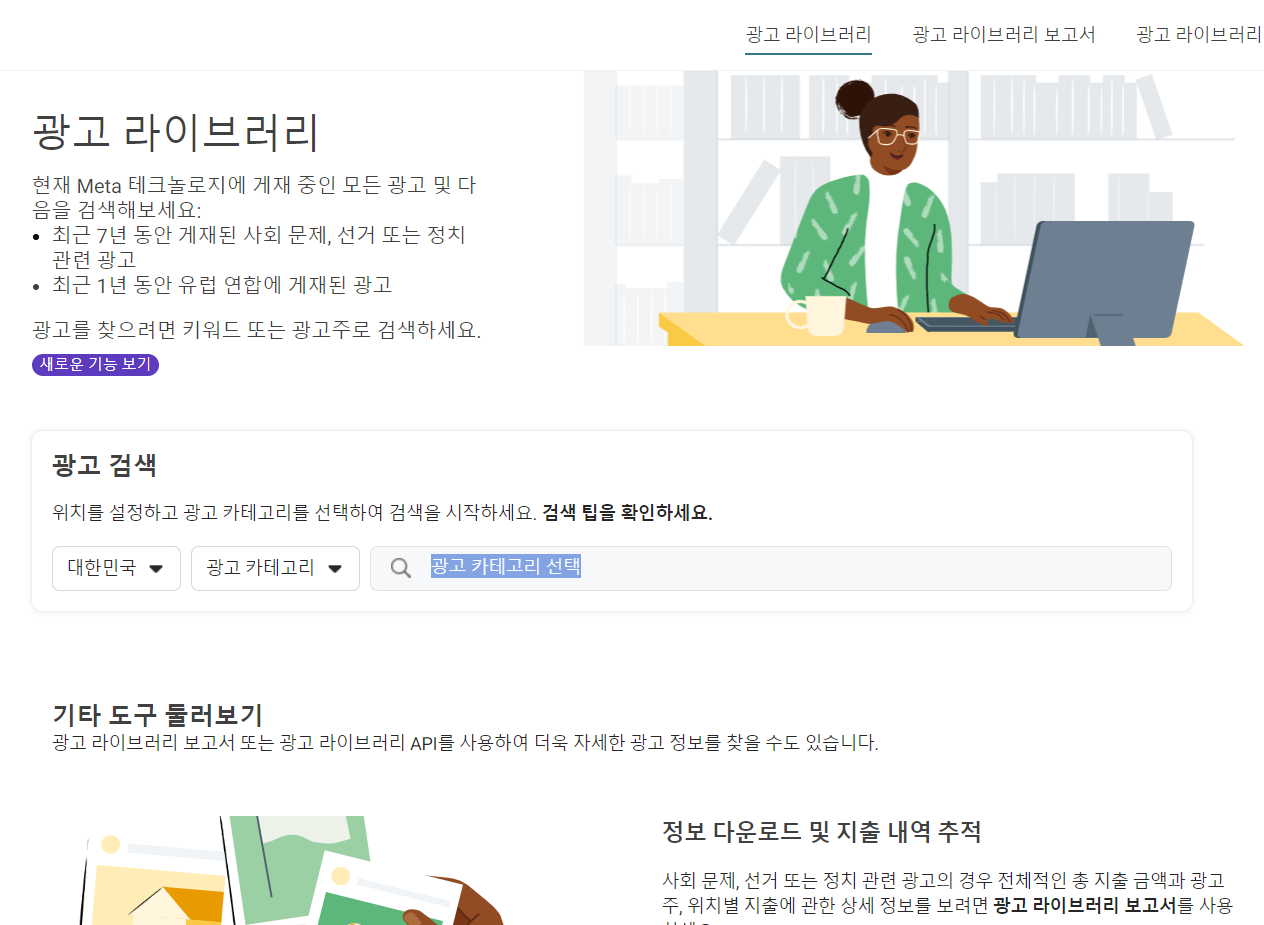Click the 대한민국 dropdown arrow icon
The width and height of the screenshot is (1264, 925).
pyautogui.click(x=156, y=569)
